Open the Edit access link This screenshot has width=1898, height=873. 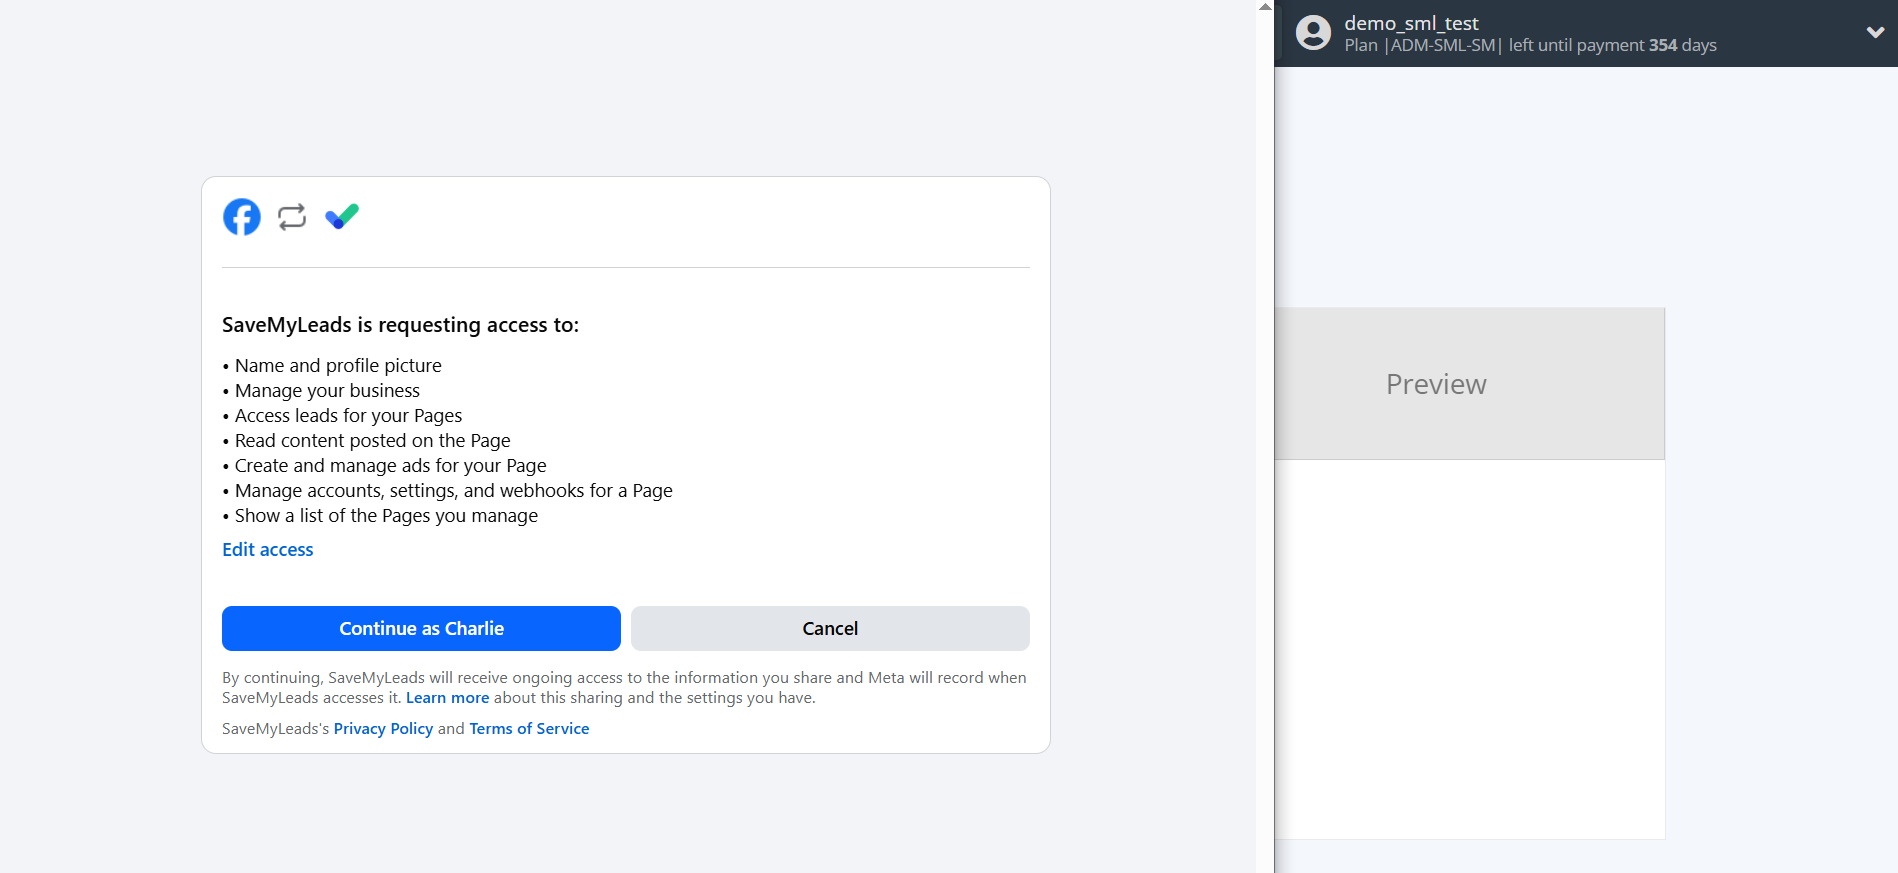(x=268, y=550)
